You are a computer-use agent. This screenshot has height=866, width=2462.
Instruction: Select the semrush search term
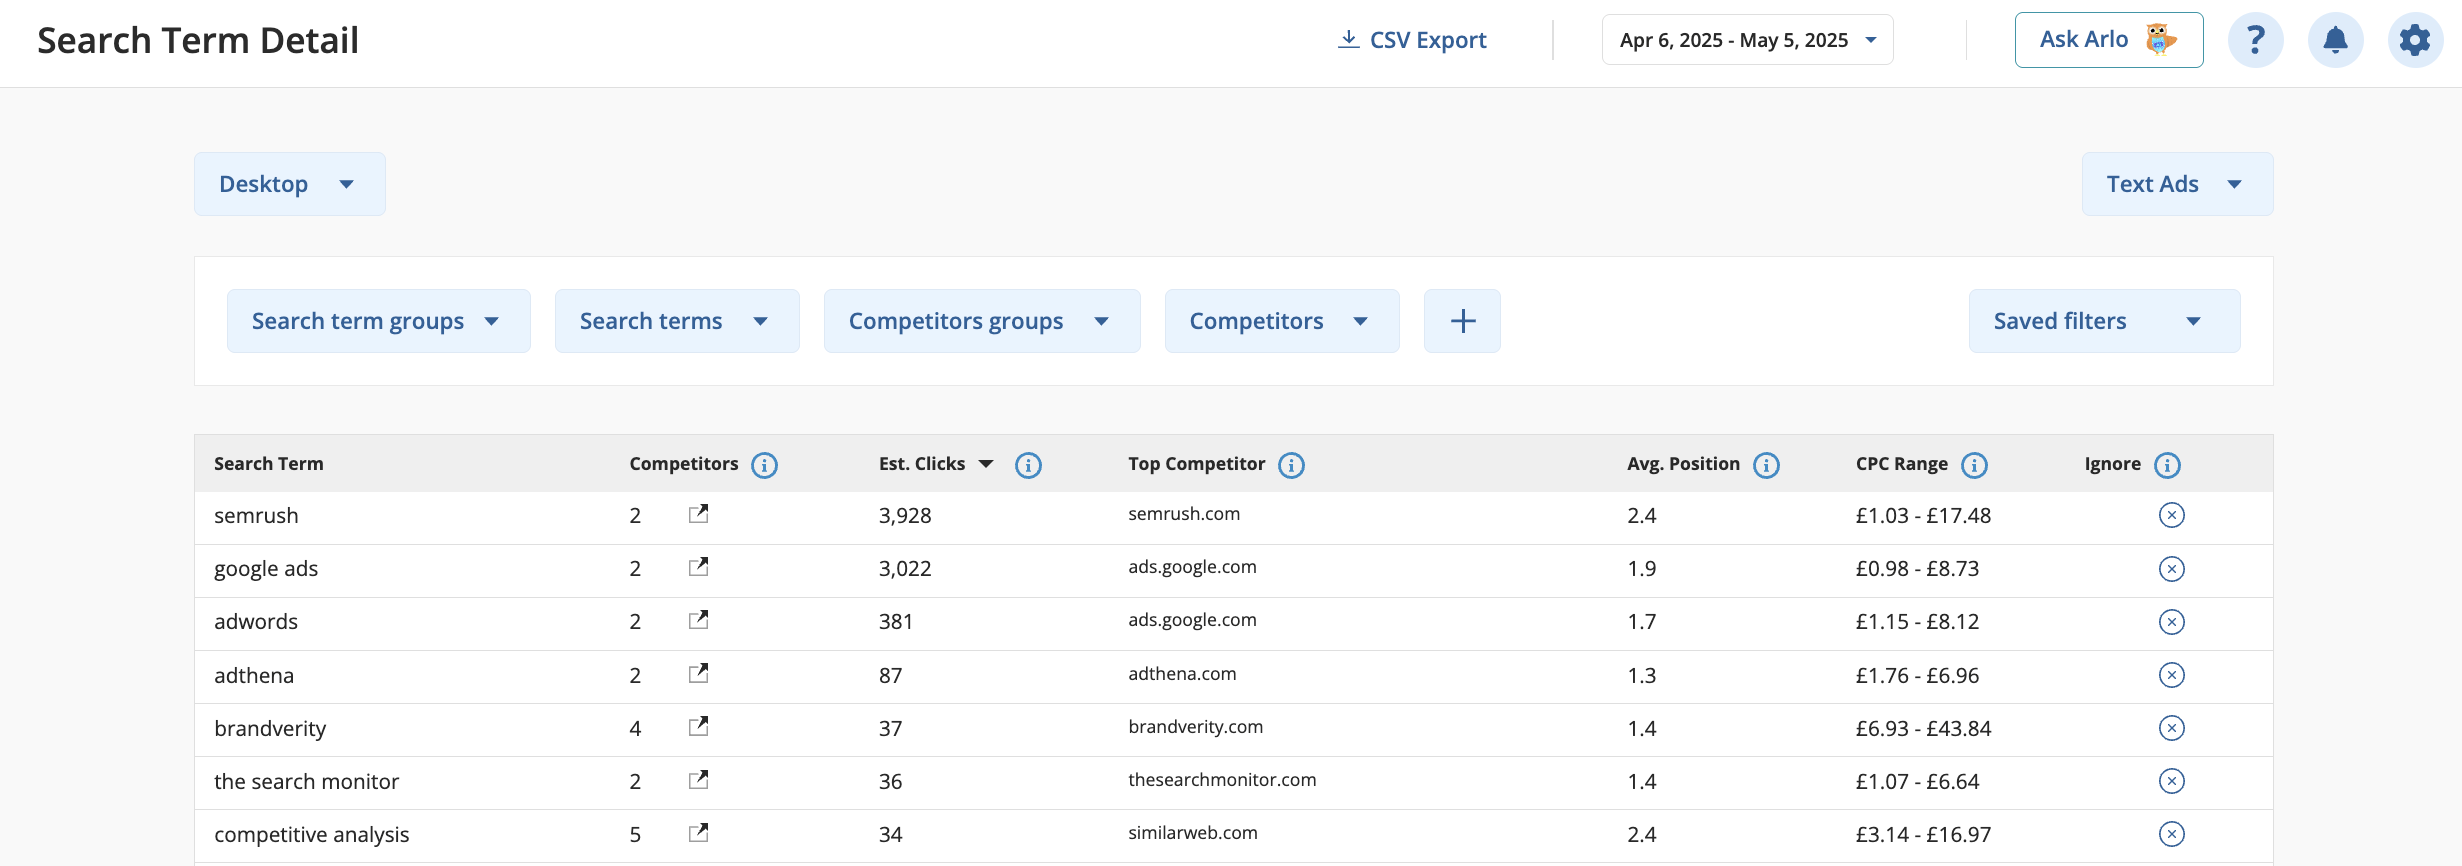[256, 516]
